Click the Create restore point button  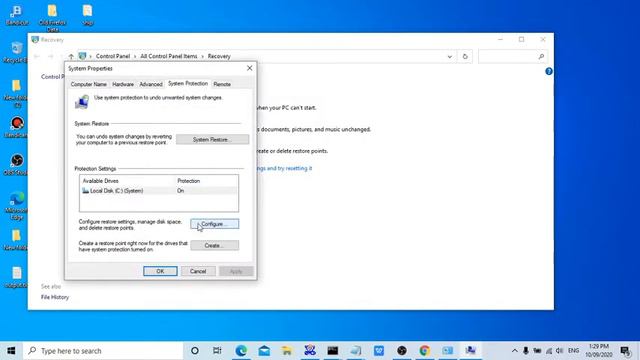point(214,245)
